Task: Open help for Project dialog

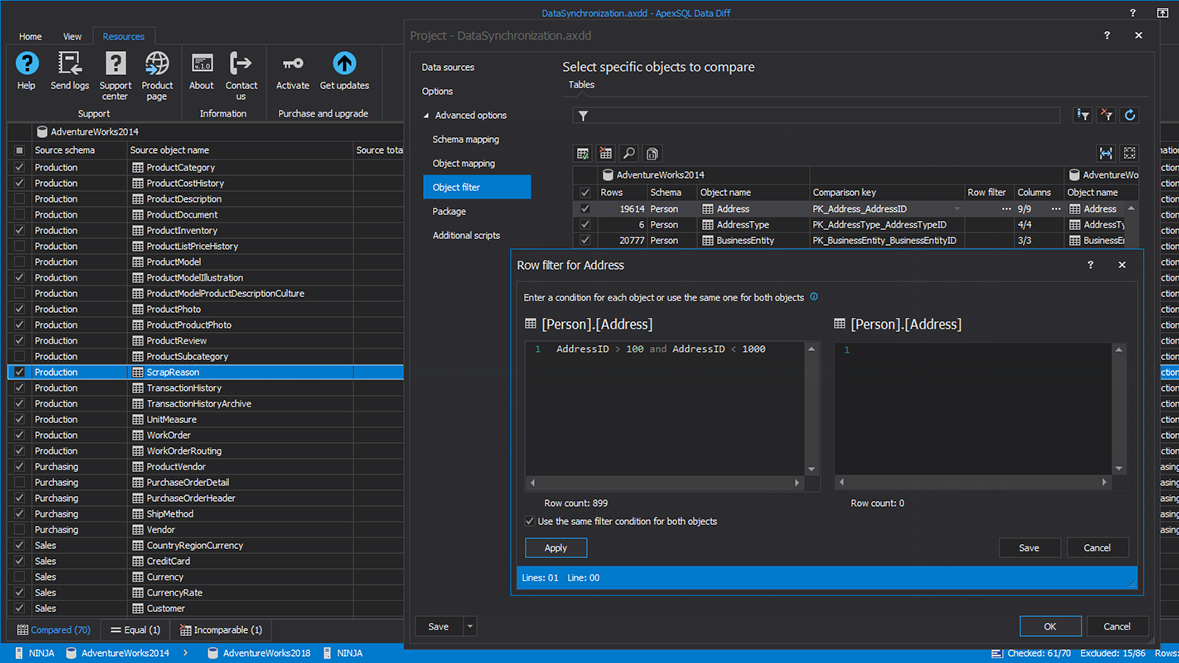Action: tap(1107, 35)
